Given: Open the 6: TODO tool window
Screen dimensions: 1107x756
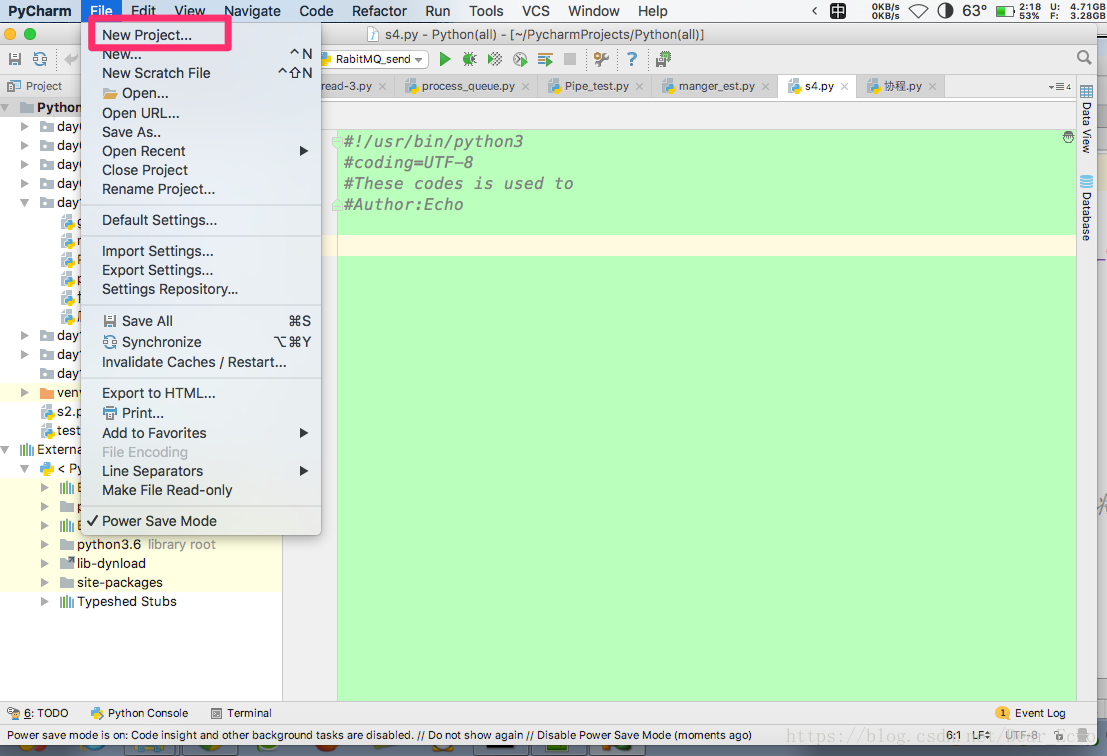Looking at the screenshot, I should [38, 713].
